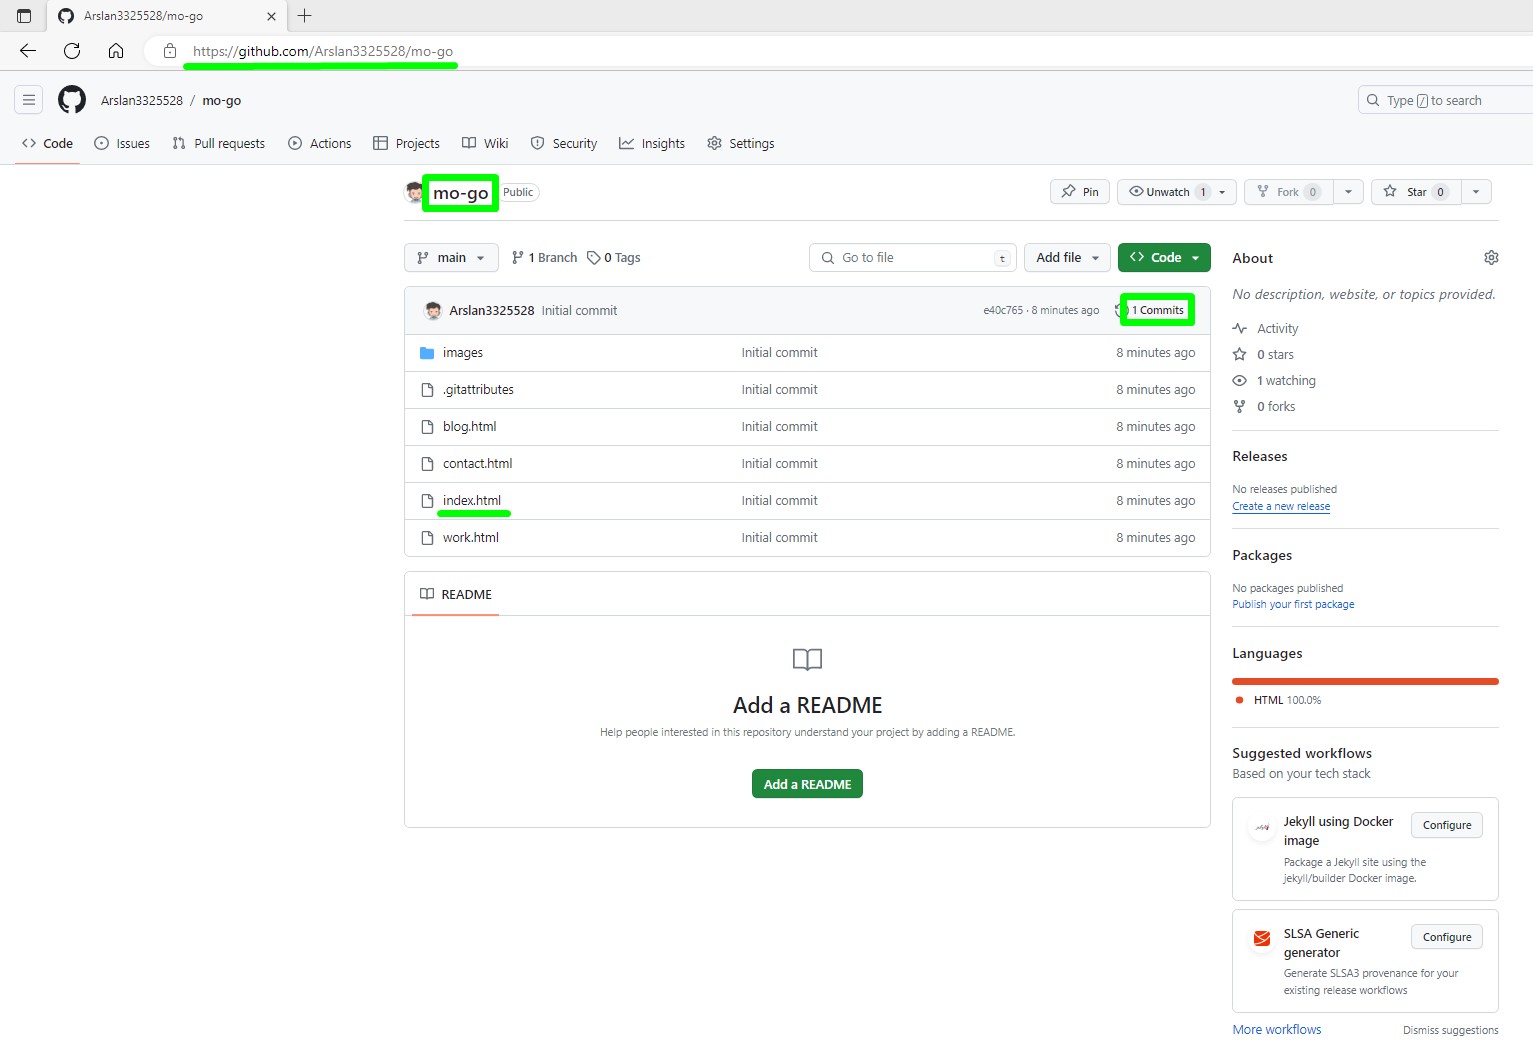Screen dimensions: 1533x1040
Task: Open the More workflows link
Action: coord(1277,1030)
